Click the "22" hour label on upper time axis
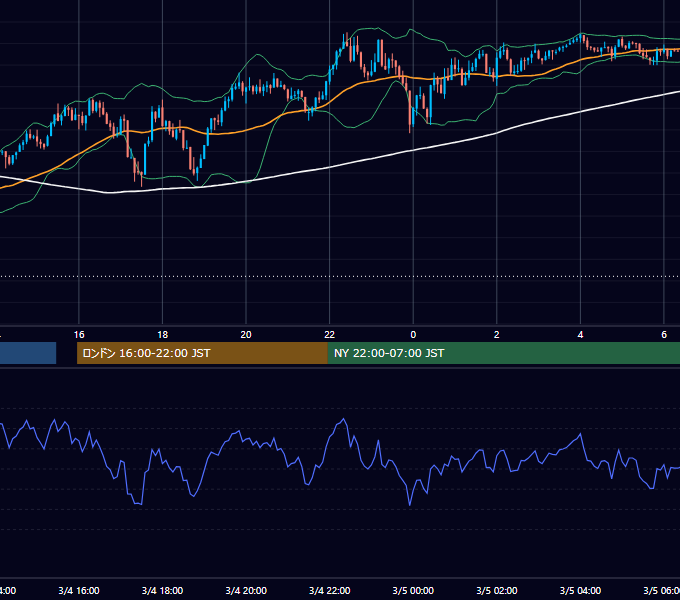Image resolution: width=680 pixels, height=600 pixels. (330, 335)
